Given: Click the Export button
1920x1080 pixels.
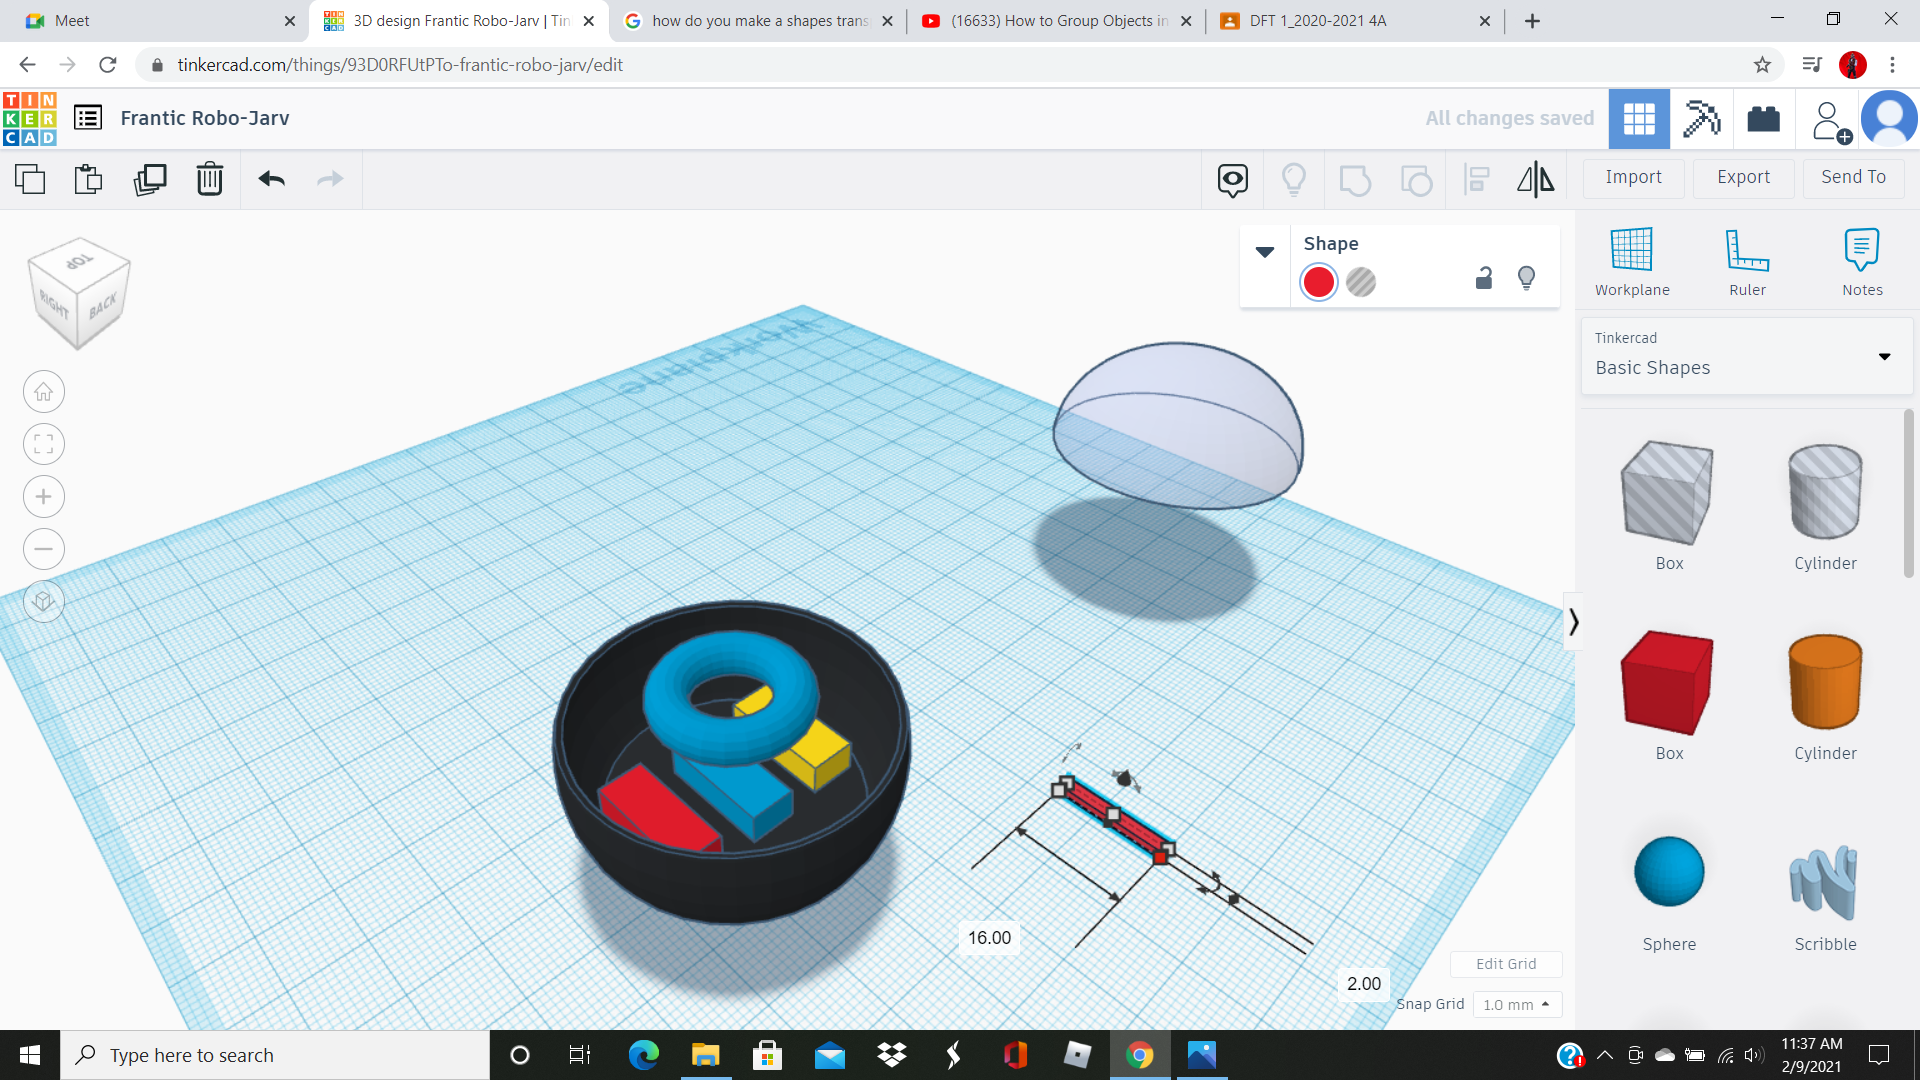Looking at the screenshot, I should (1743, 177).
